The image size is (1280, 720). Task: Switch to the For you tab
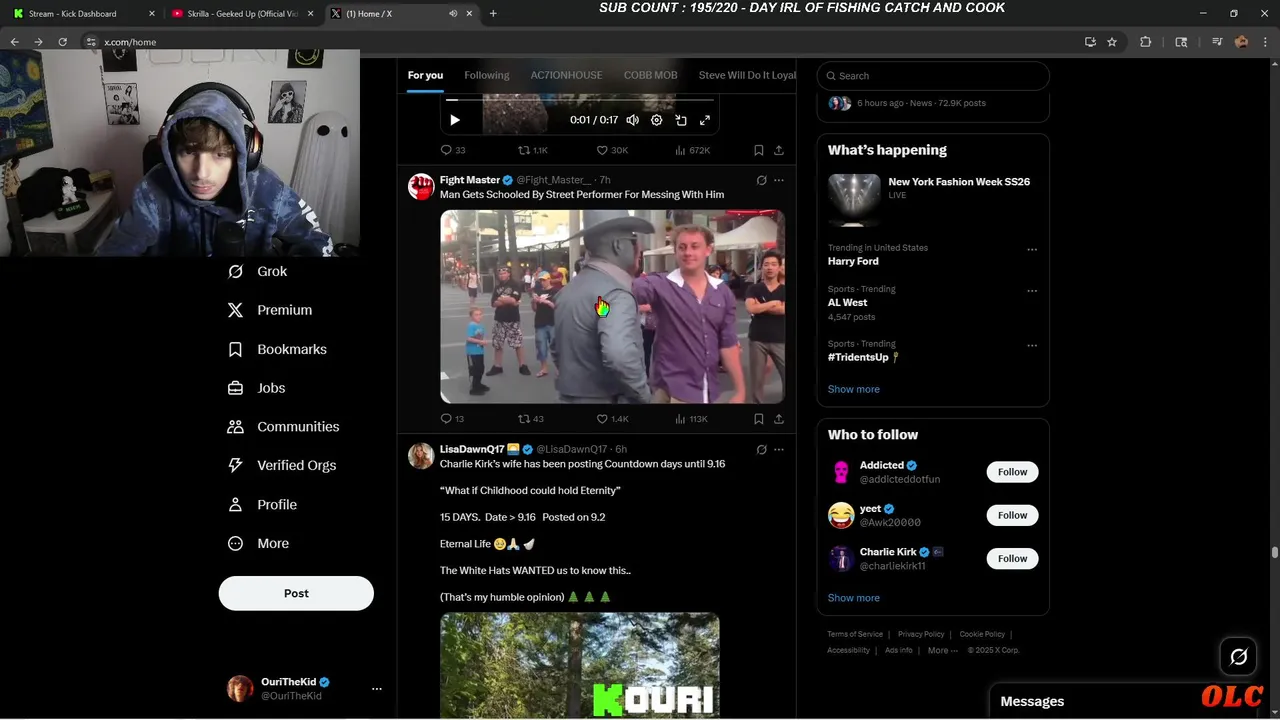(425, 75)
